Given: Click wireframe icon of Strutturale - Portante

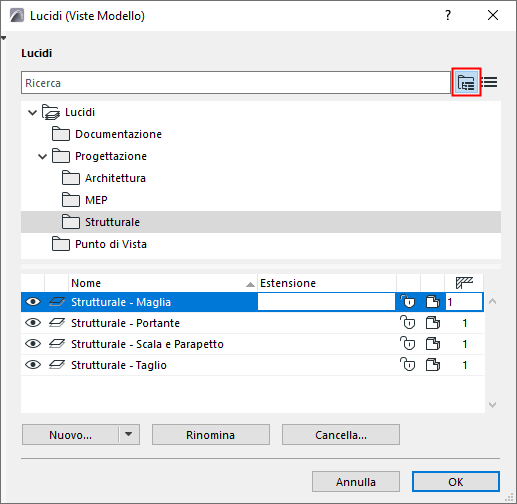Looking at the screenshot, I should (x=57, y=323).
